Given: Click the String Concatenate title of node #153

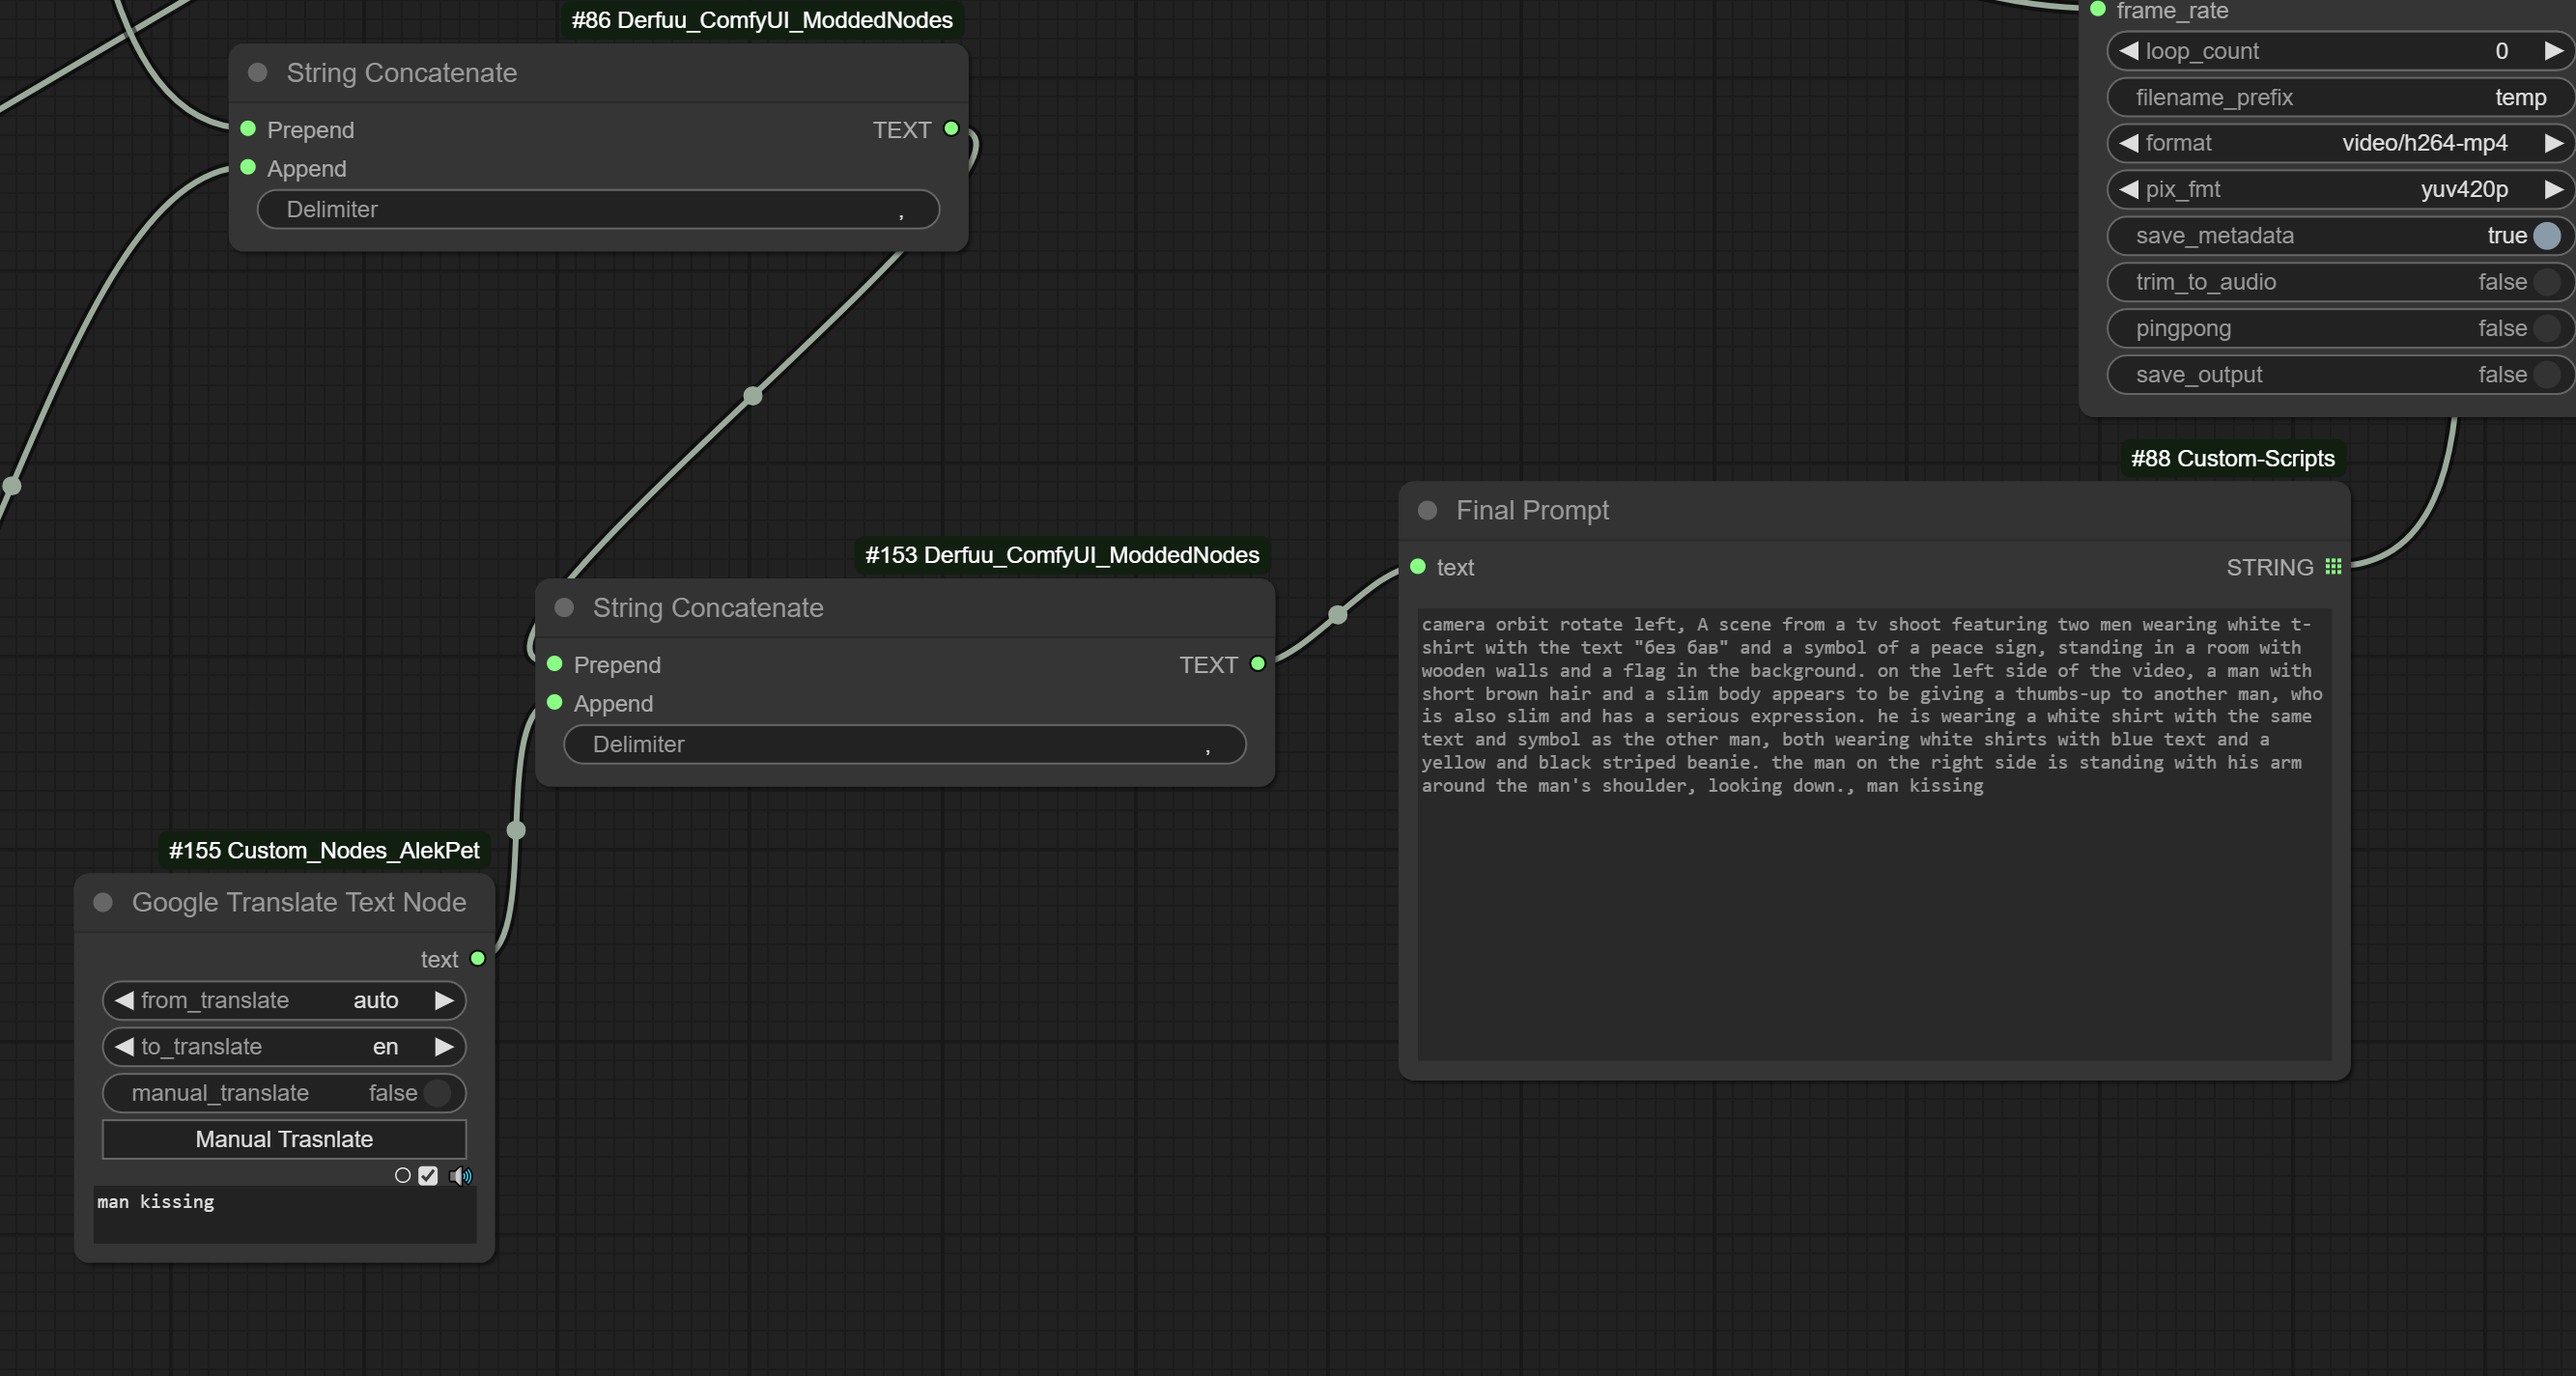Looking at the screenshot, I should (x=708, y=608).
